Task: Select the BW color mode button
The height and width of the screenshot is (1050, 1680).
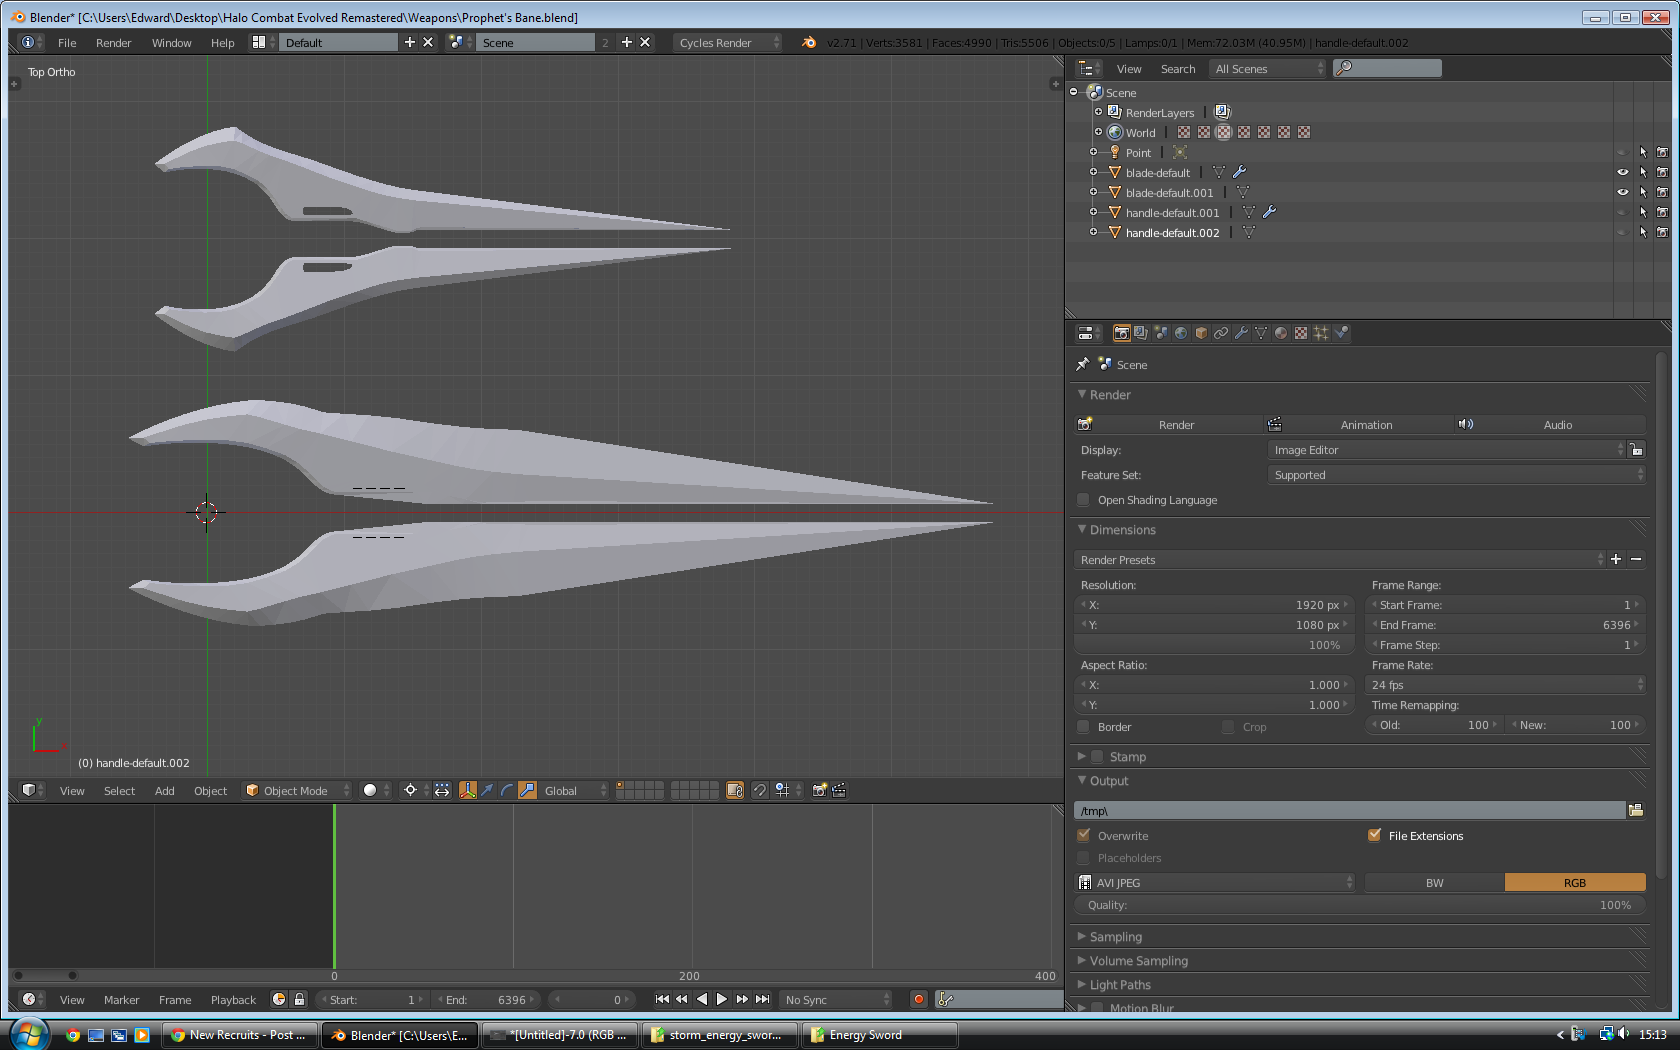Action: click(x=1434, y=882)
